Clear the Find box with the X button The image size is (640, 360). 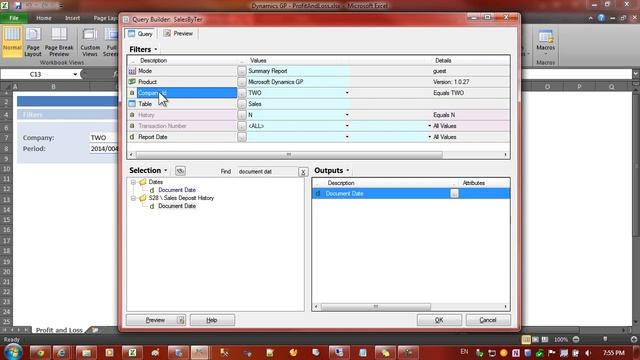(303, 172)
